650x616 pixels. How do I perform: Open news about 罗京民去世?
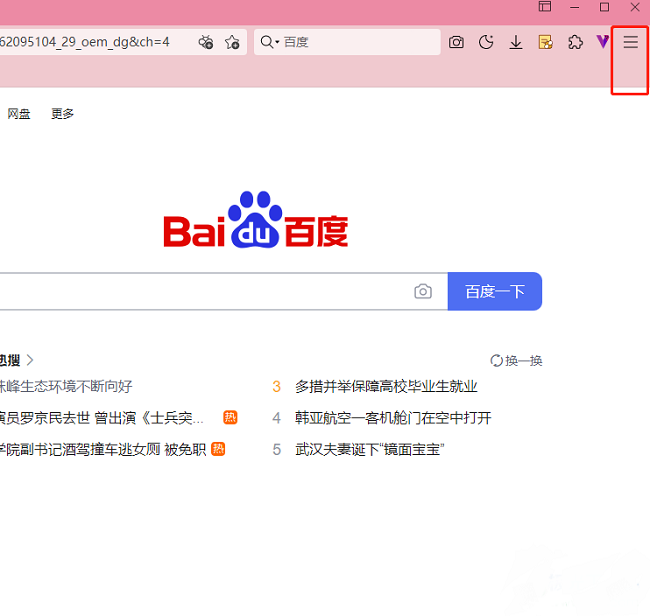tap(102, 418)
